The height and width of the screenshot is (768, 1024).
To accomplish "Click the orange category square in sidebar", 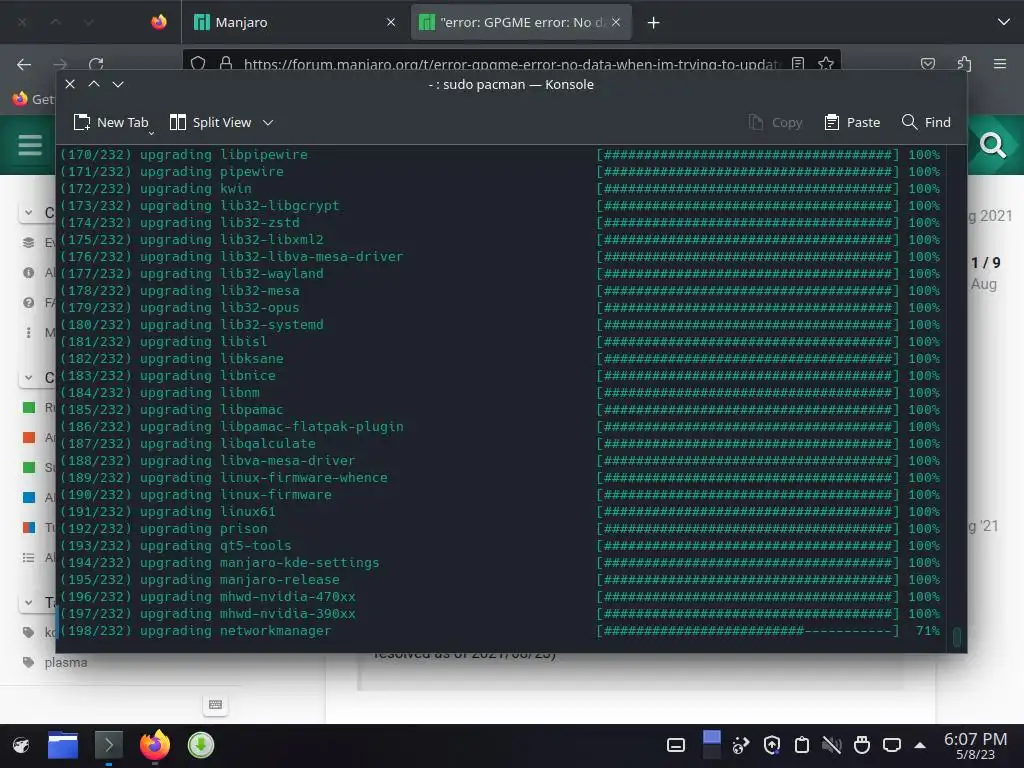I will click(29, 438).
